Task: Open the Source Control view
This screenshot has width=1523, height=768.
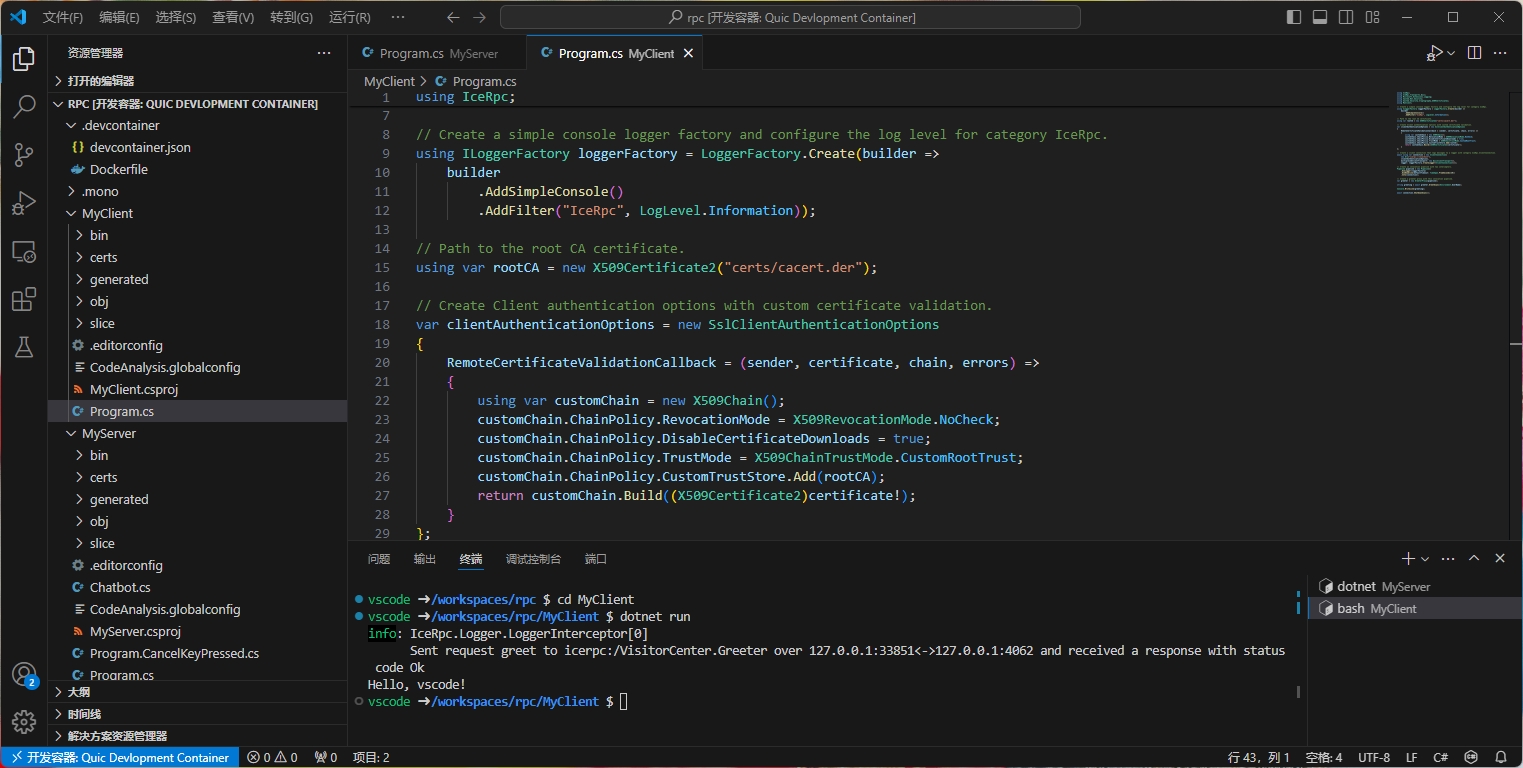Action: coord(24,155)
